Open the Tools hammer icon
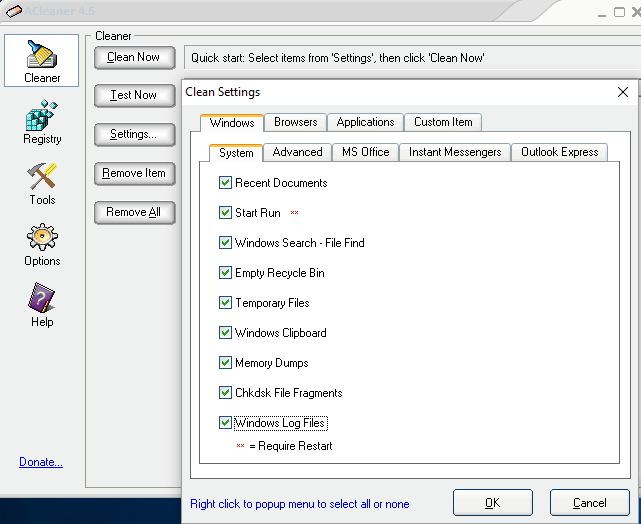 pyautogui.click(x=42, y=176)
